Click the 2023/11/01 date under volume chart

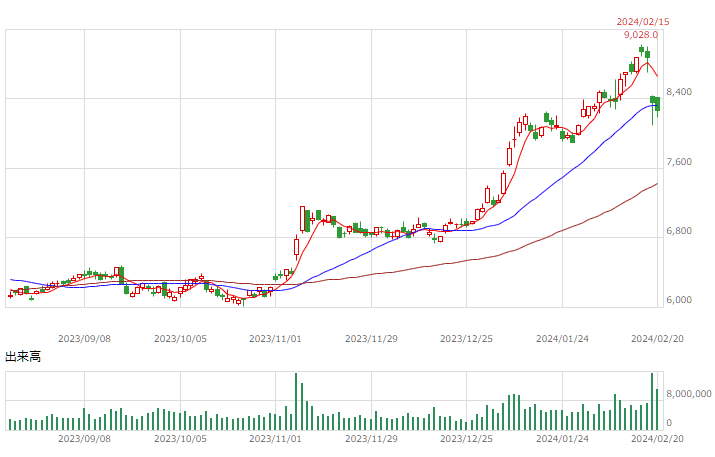click(275, 439)
